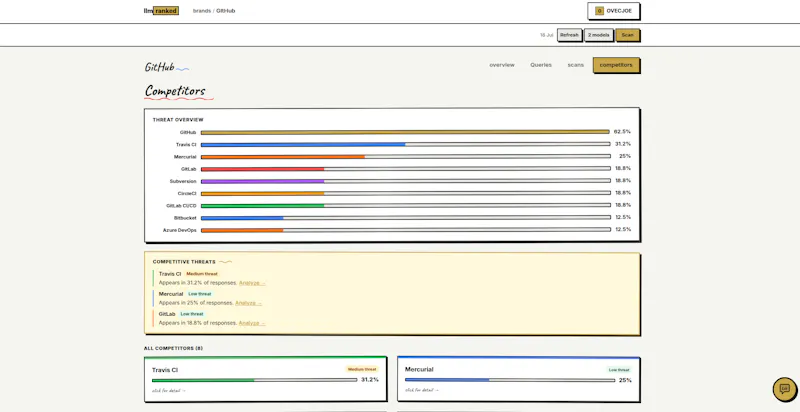
Task: Click the 31.2% value in threat overview
Action: pos(623,144)
